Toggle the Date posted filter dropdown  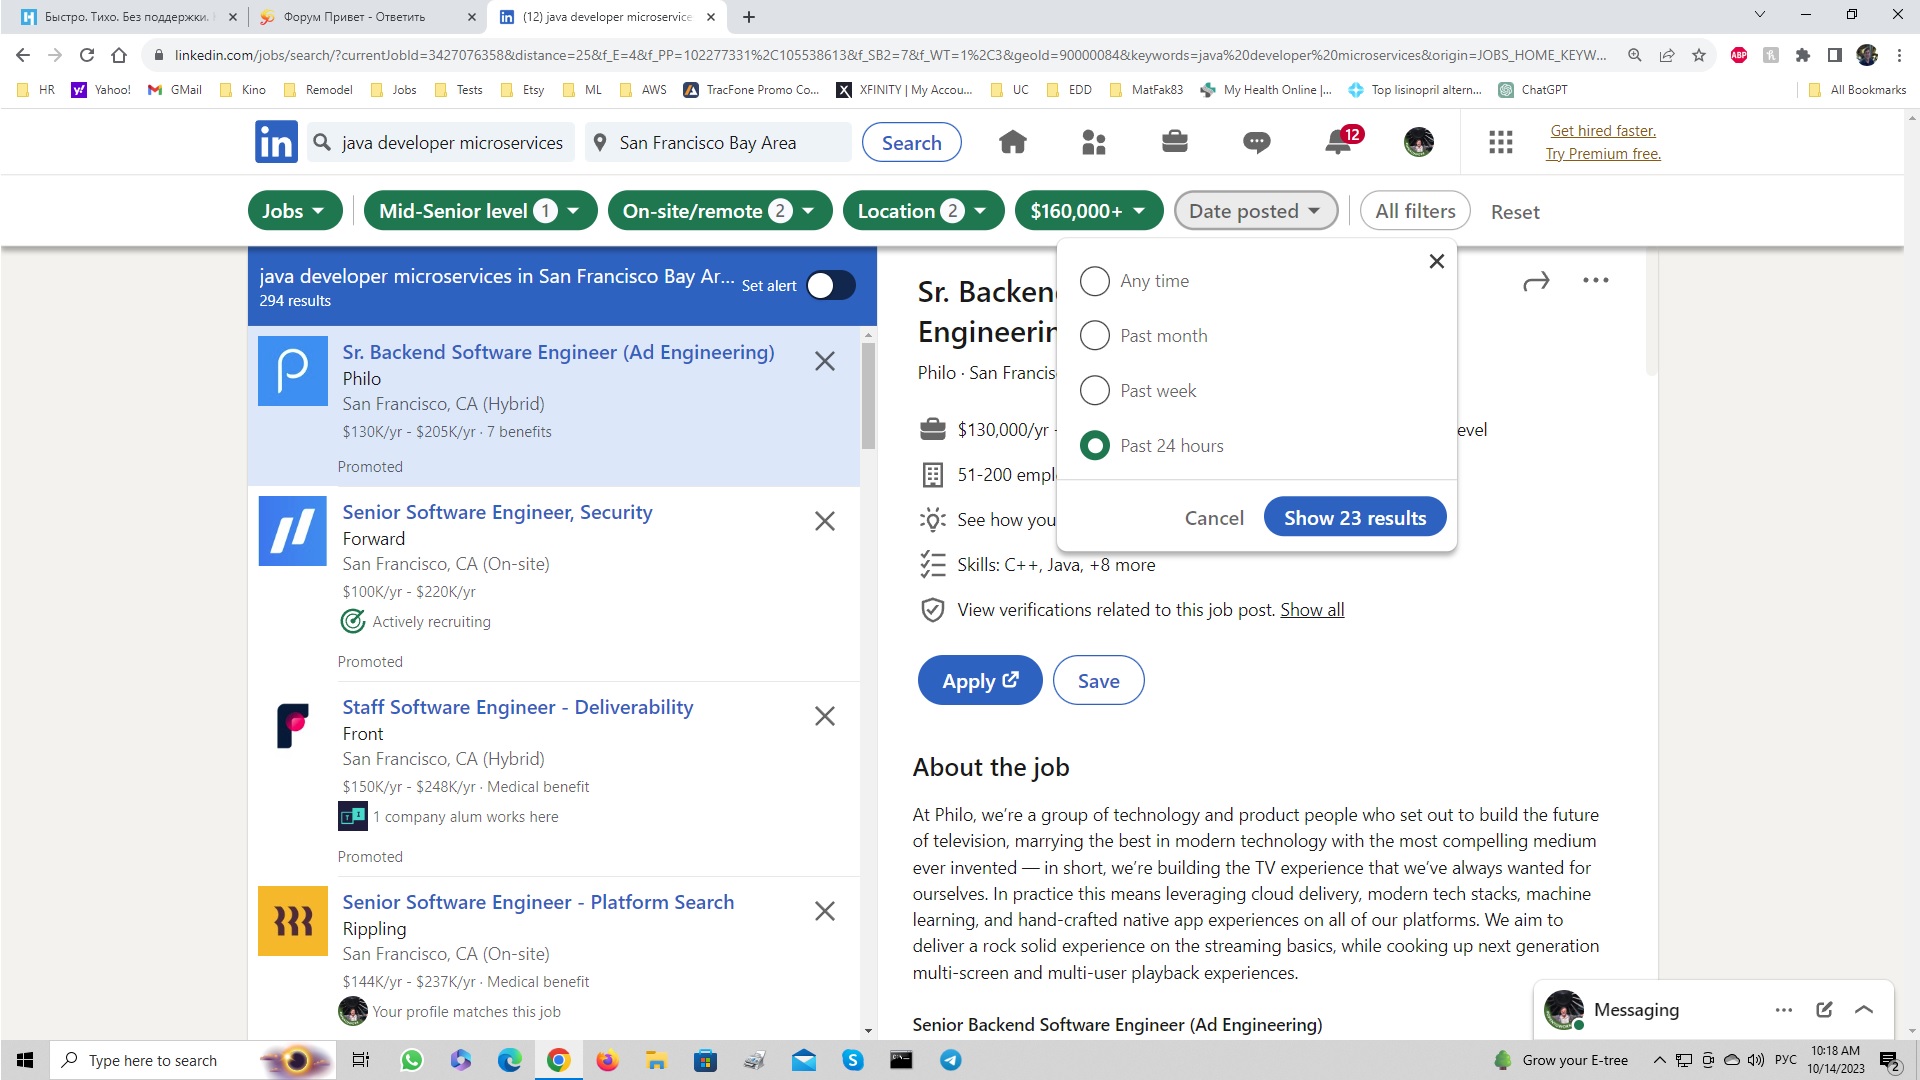click(x=1256, y=211)
